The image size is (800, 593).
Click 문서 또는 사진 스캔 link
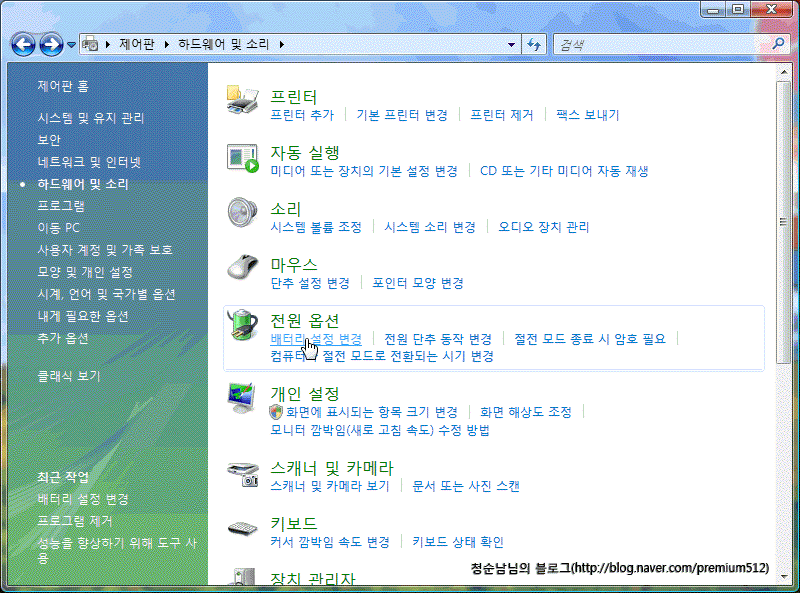tap(466, 486)
